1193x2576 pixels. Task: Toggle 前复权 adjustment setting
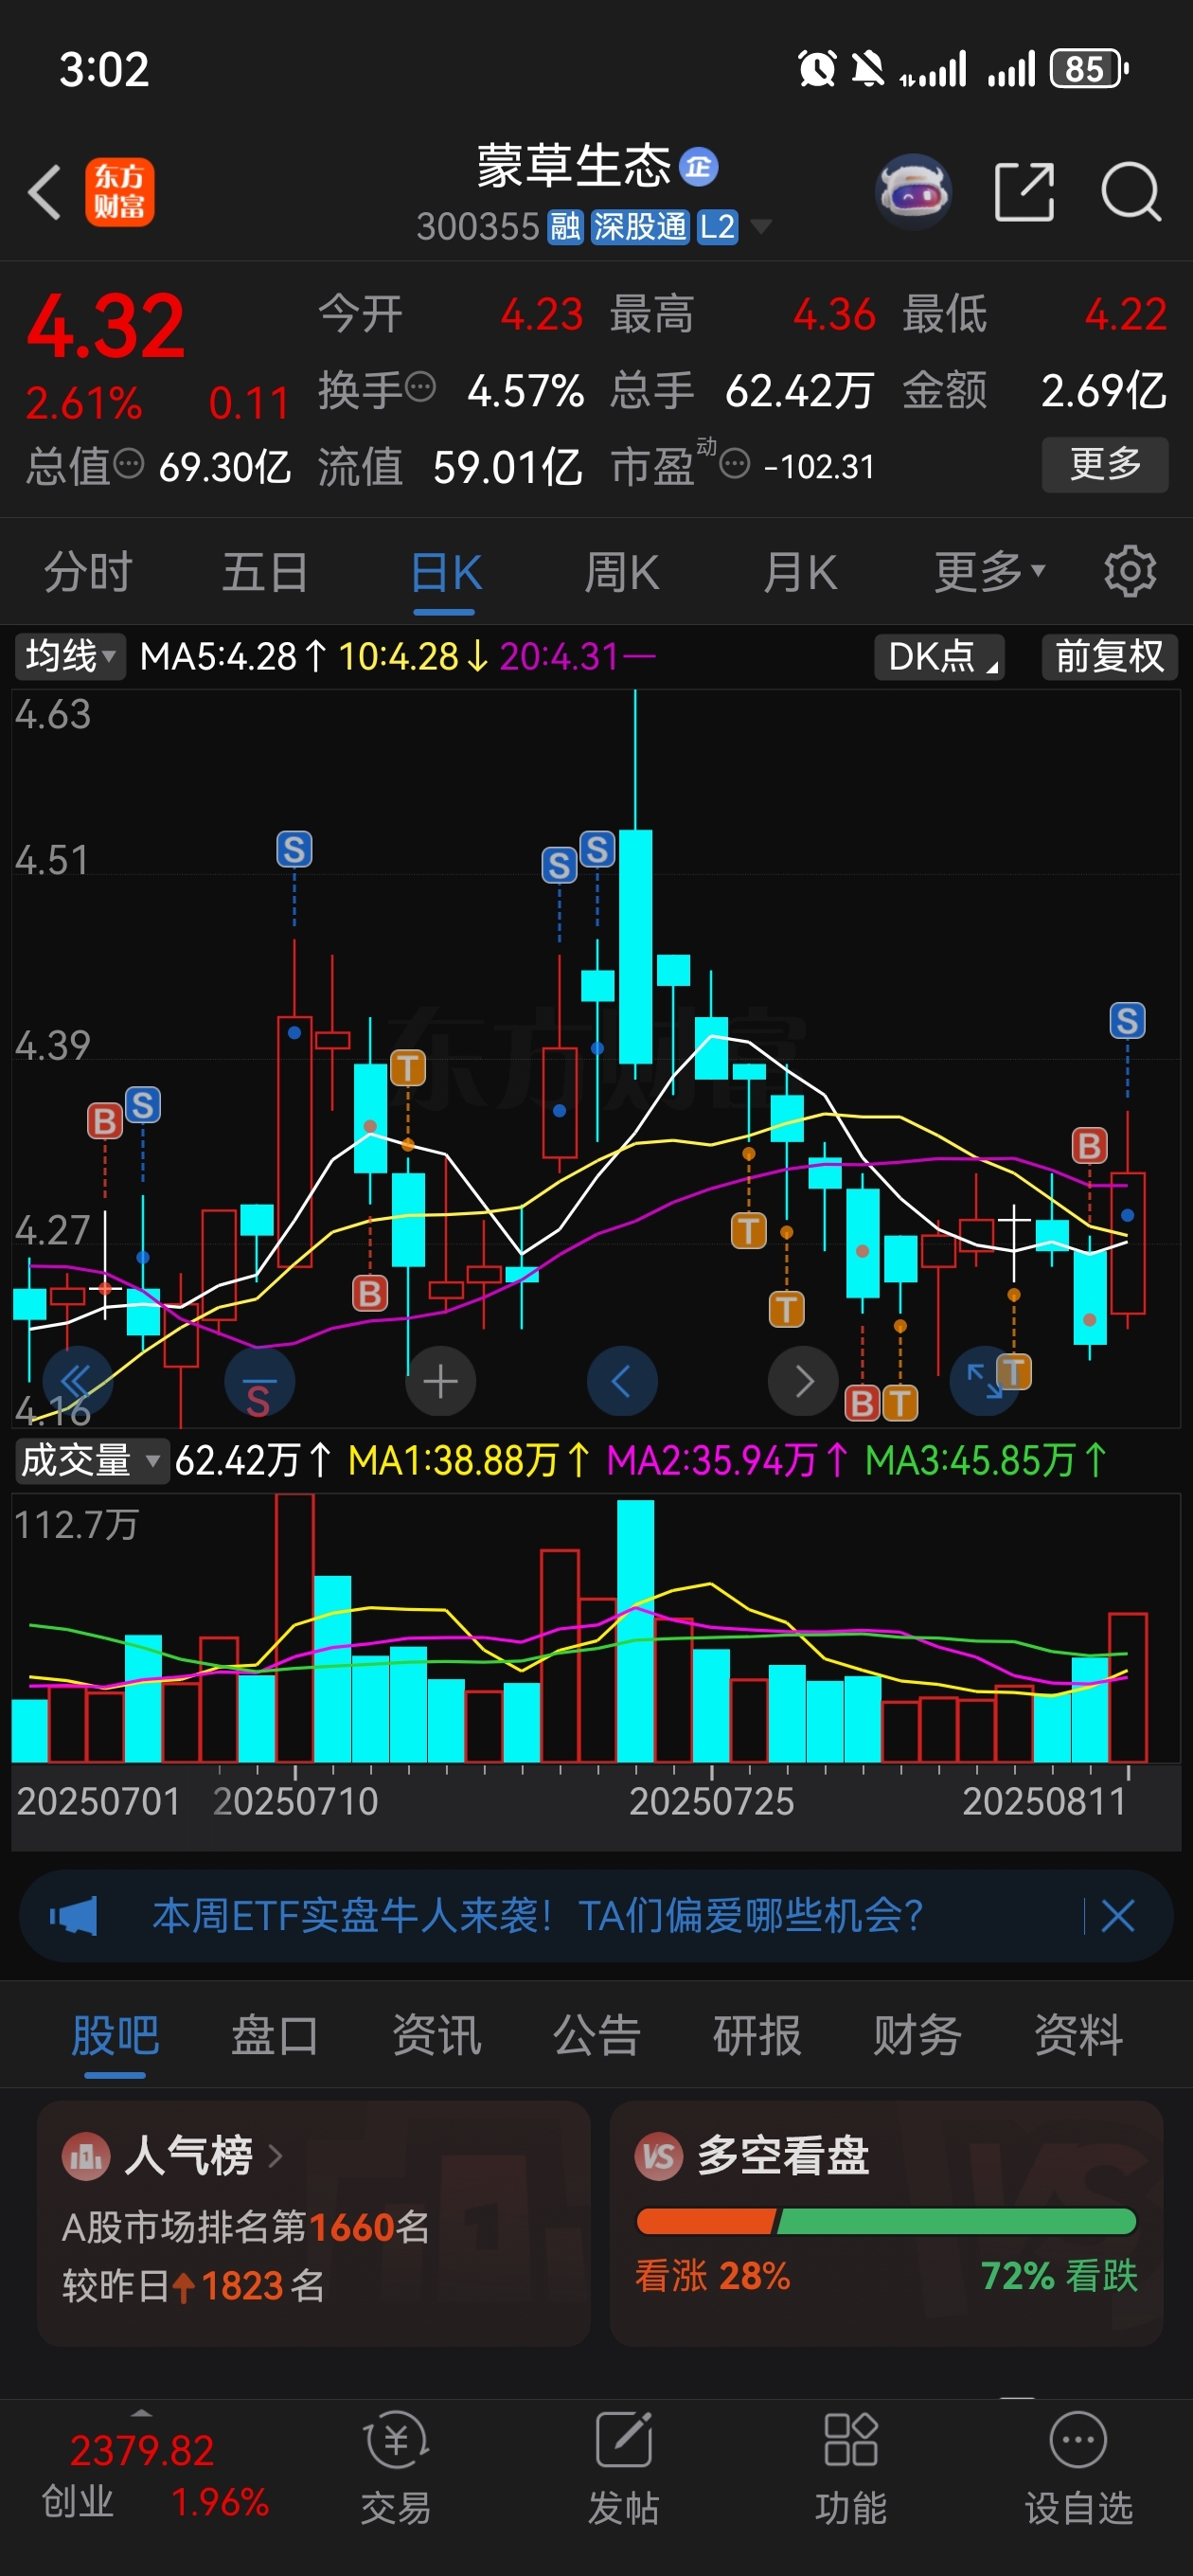tap(1110, 656)
